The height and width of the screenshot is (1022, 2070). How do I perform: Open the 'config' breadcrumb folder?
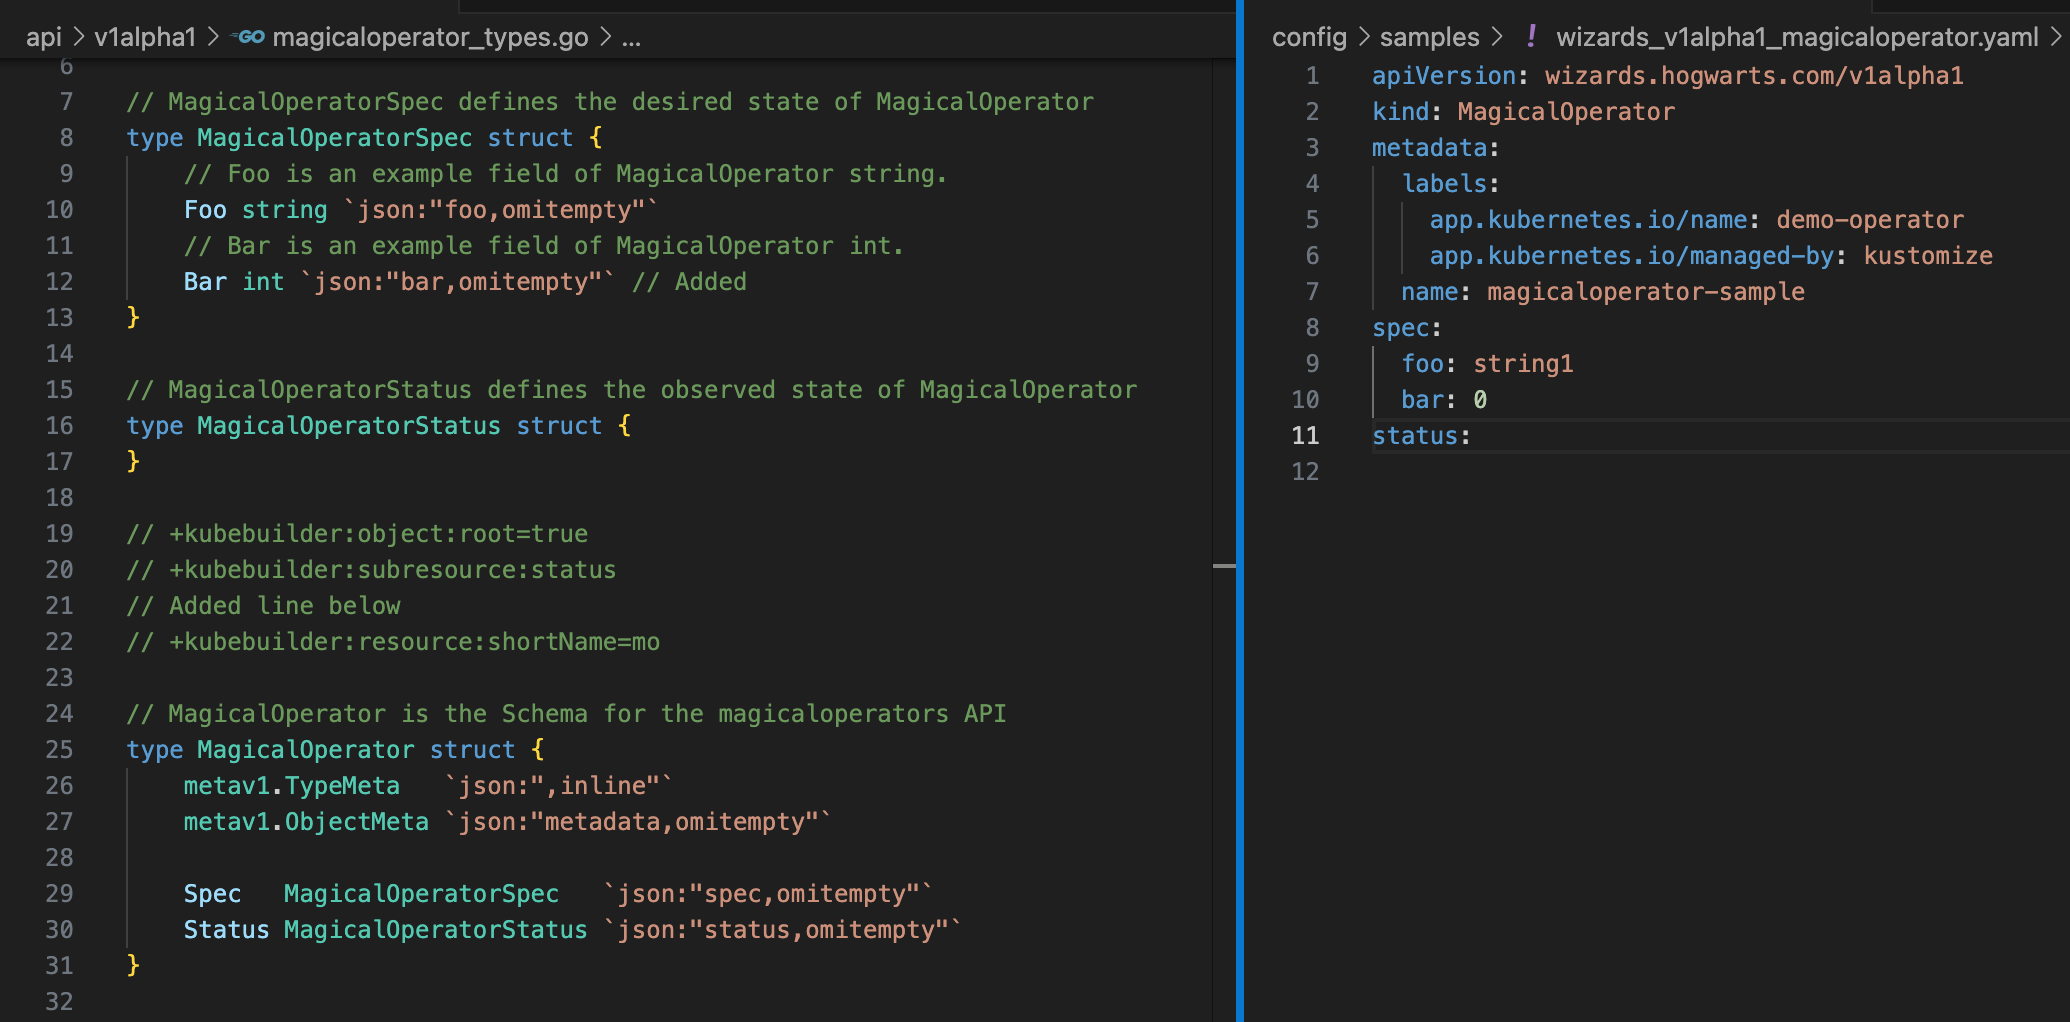[x=1309, y=38]
